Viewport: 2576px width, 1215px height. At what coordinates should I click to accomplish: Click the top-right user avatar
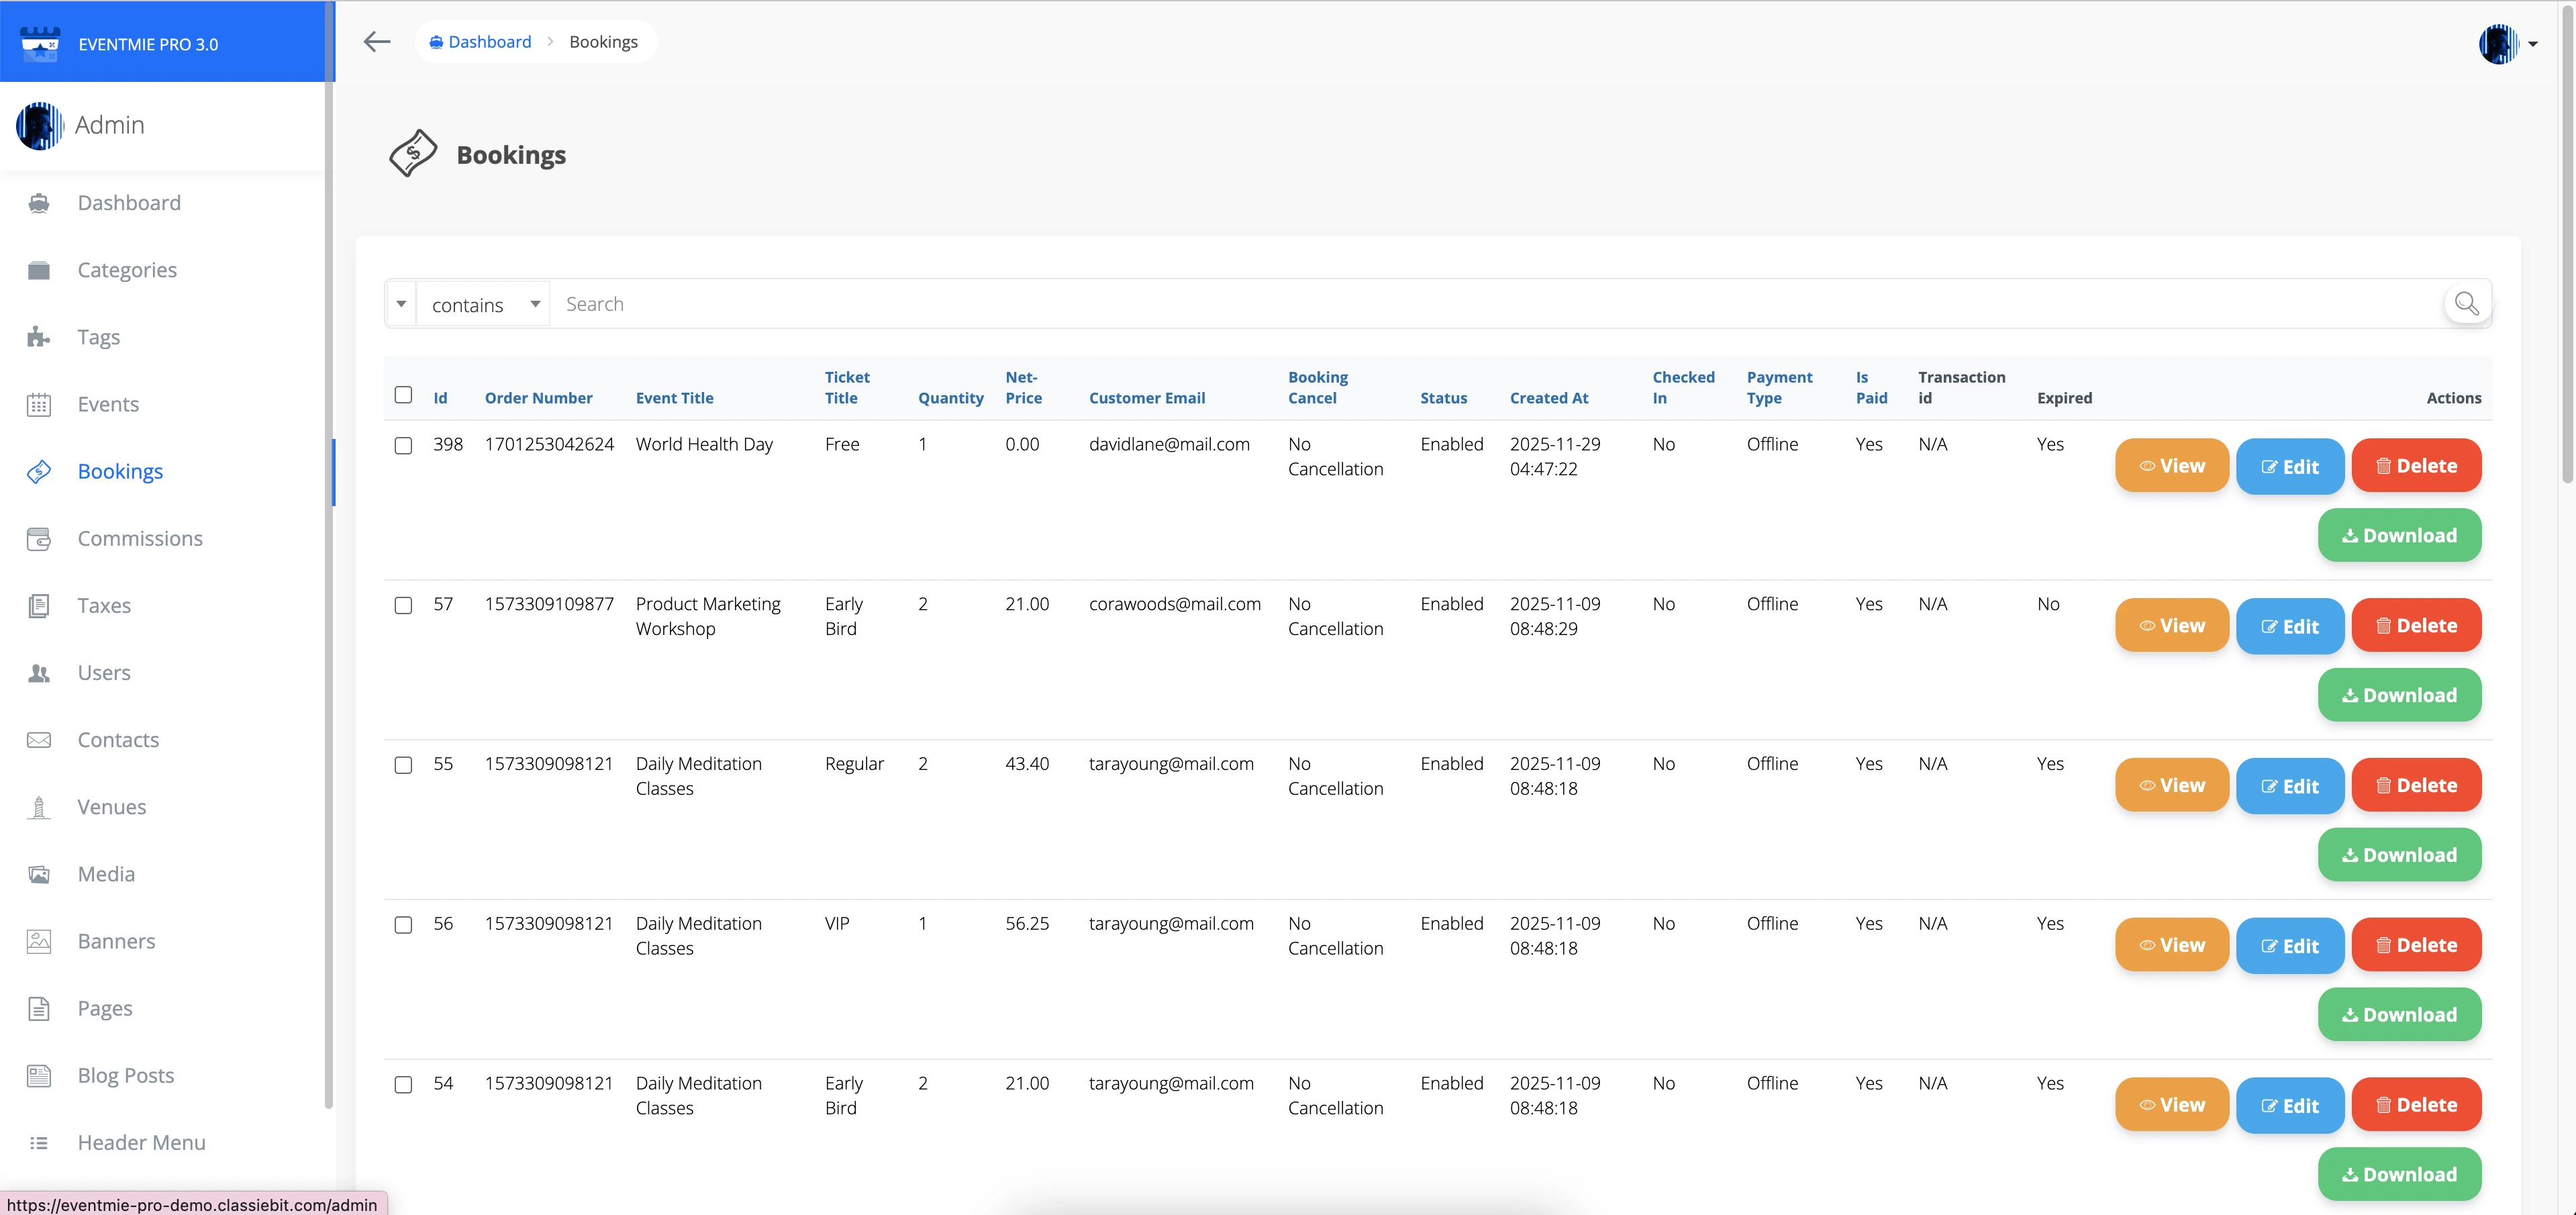pyautogui.click(x=2499, y=43)
